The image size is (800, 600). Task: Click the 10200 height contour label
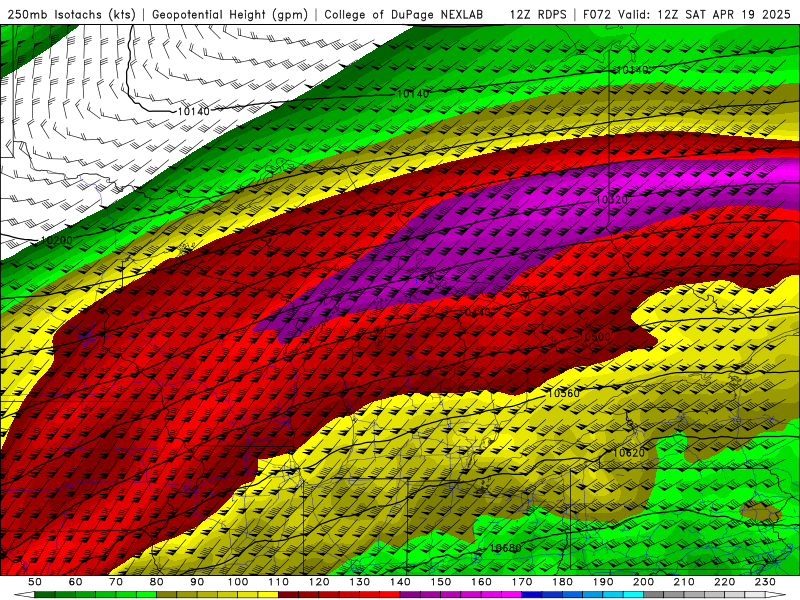point(57,240)
